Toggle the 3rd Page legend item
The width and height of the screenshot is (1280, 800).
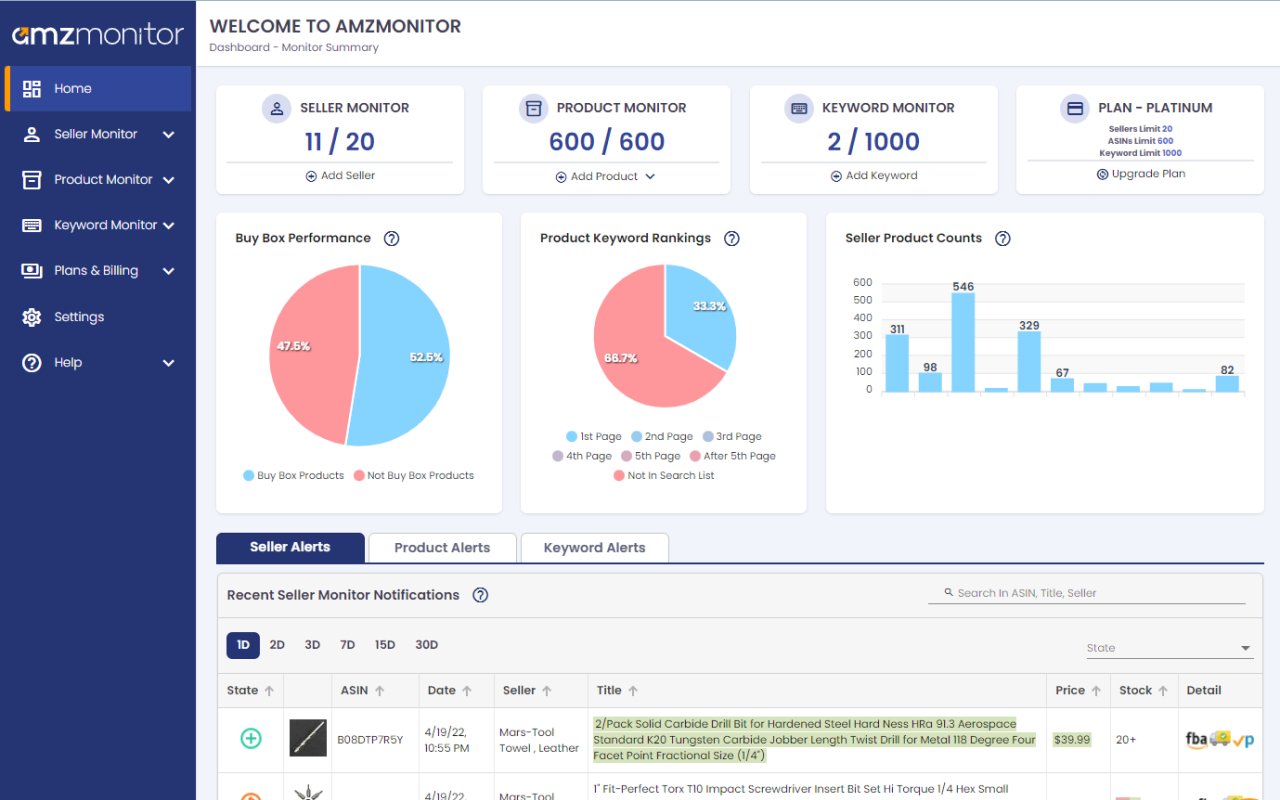point(732,437)
